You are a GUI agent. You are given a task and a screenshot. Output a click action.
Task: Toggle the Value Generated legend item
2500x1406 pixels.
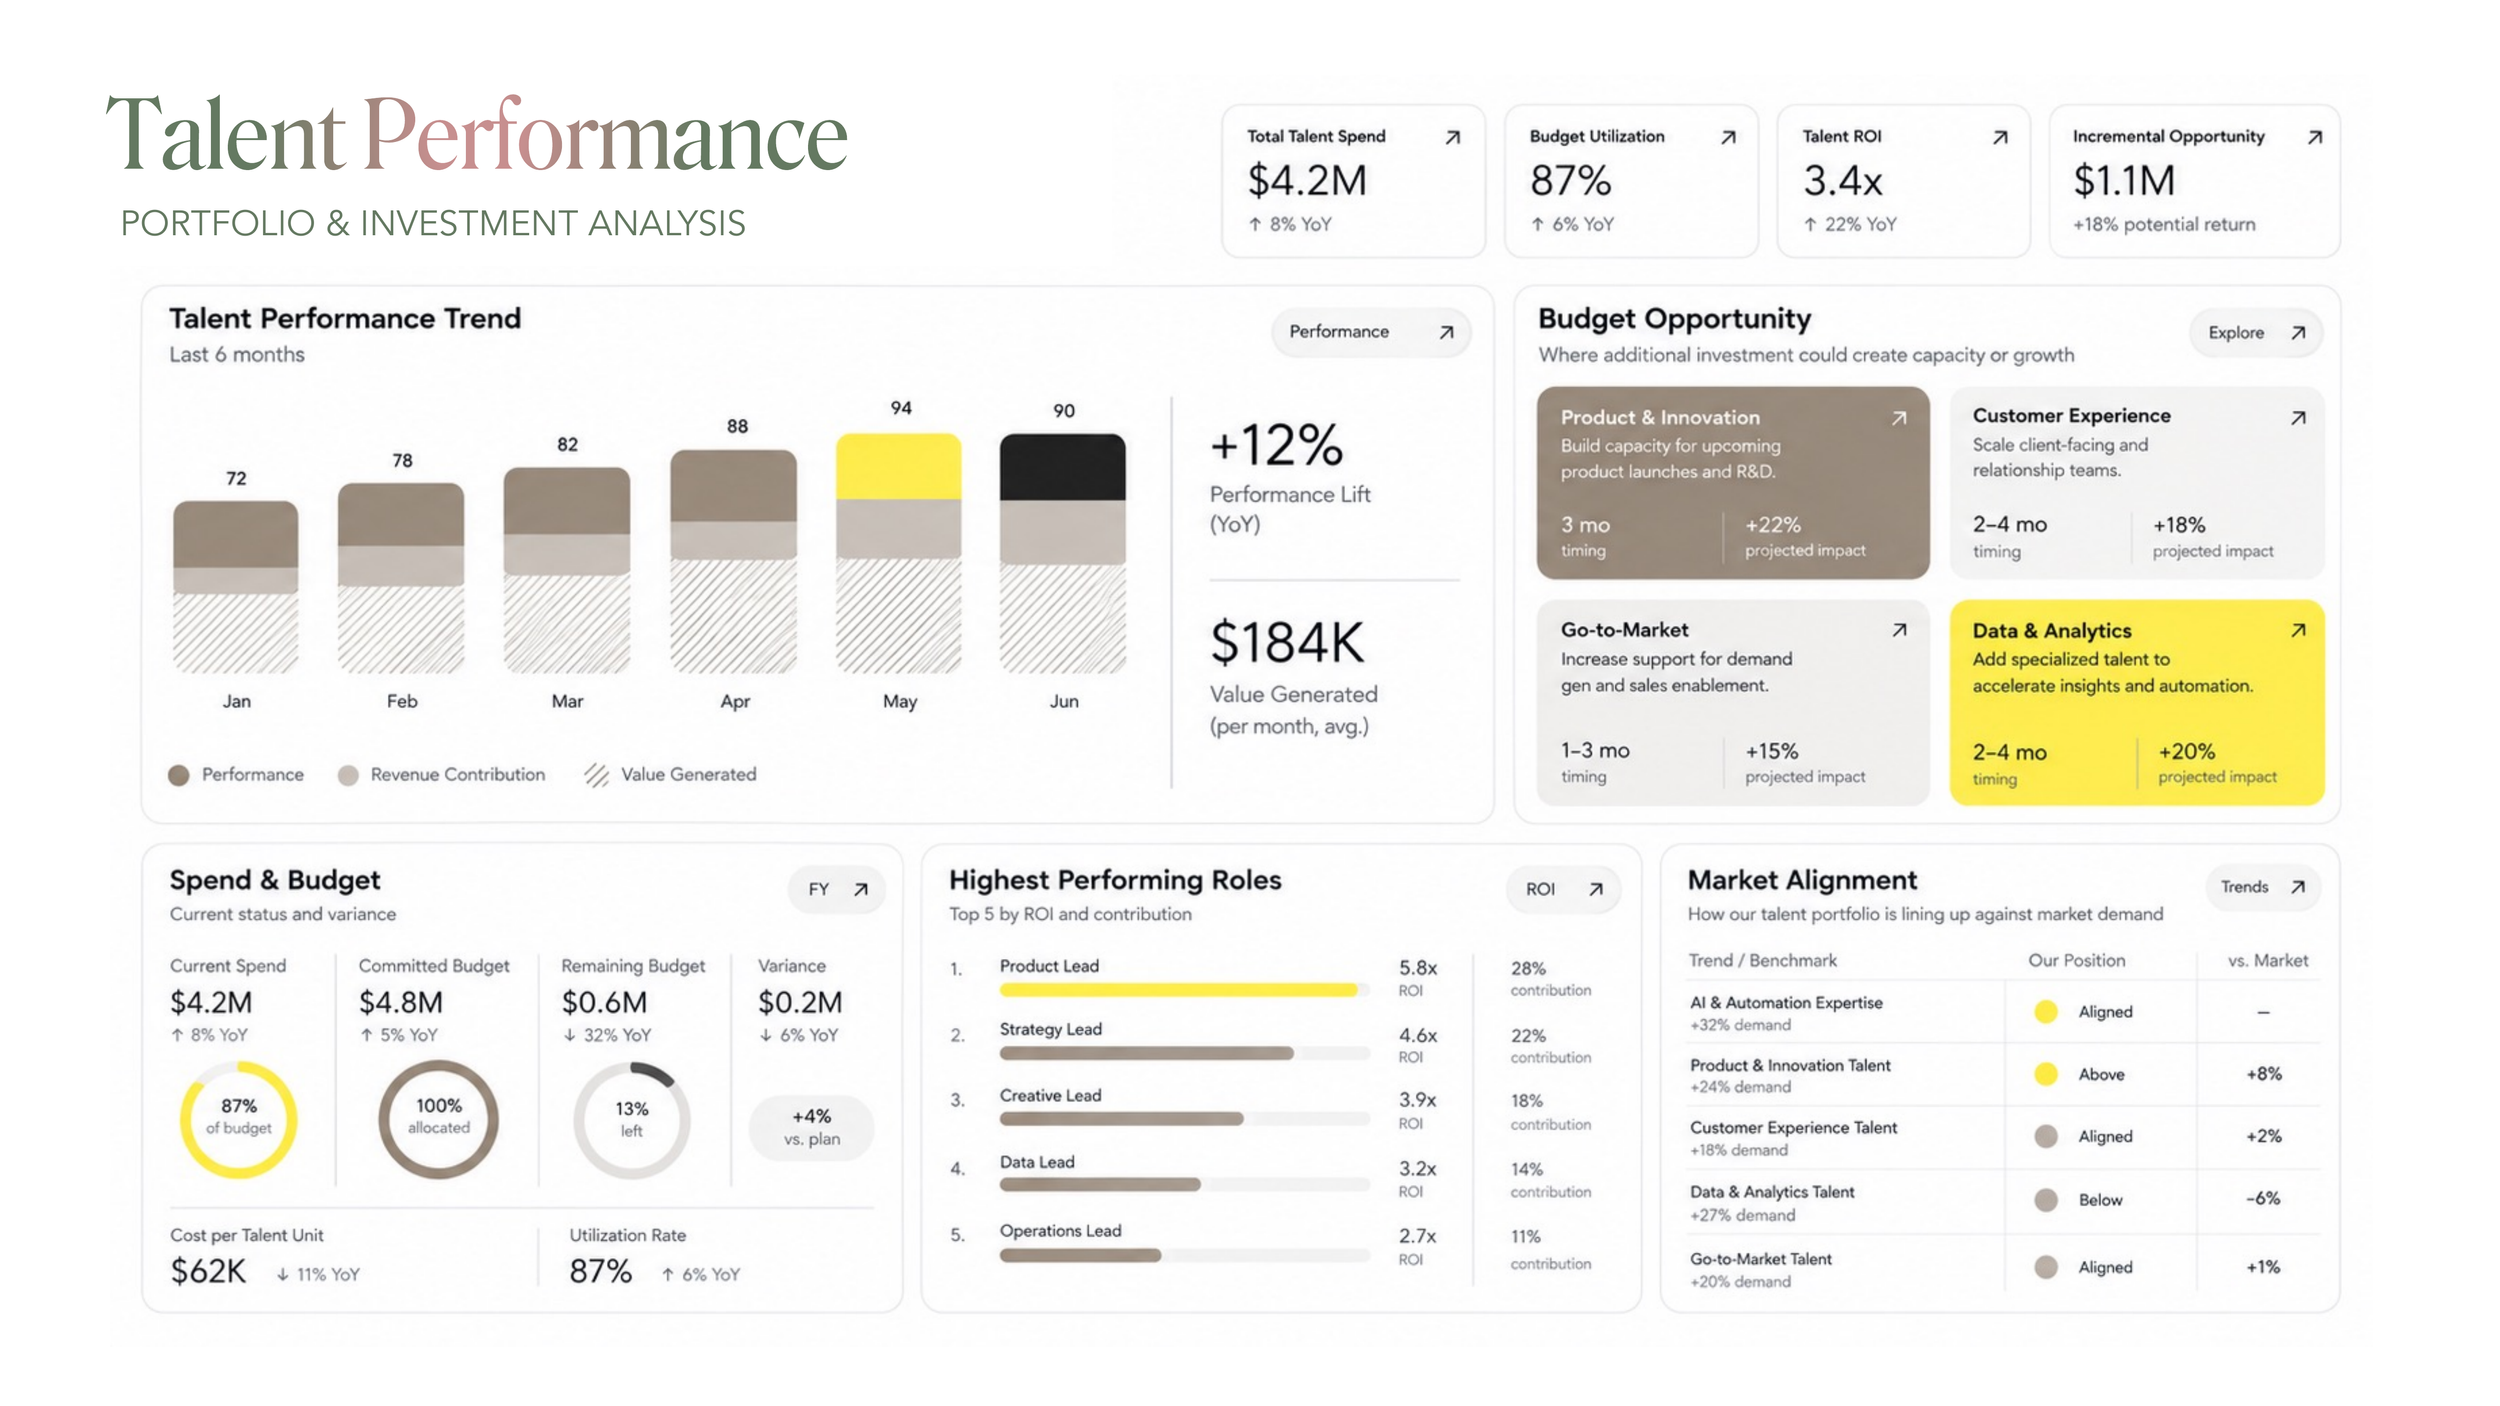[x=671, y=775]
